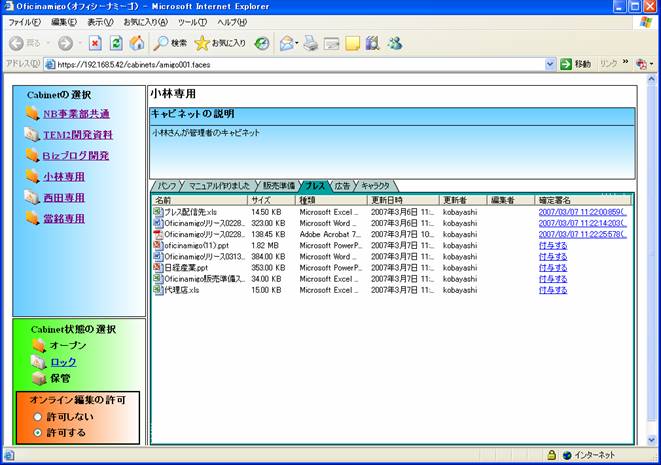The width and height of the screenshot is (661, 465).
Task: Select 許可する radio button
Action: (x=37, y=432)
